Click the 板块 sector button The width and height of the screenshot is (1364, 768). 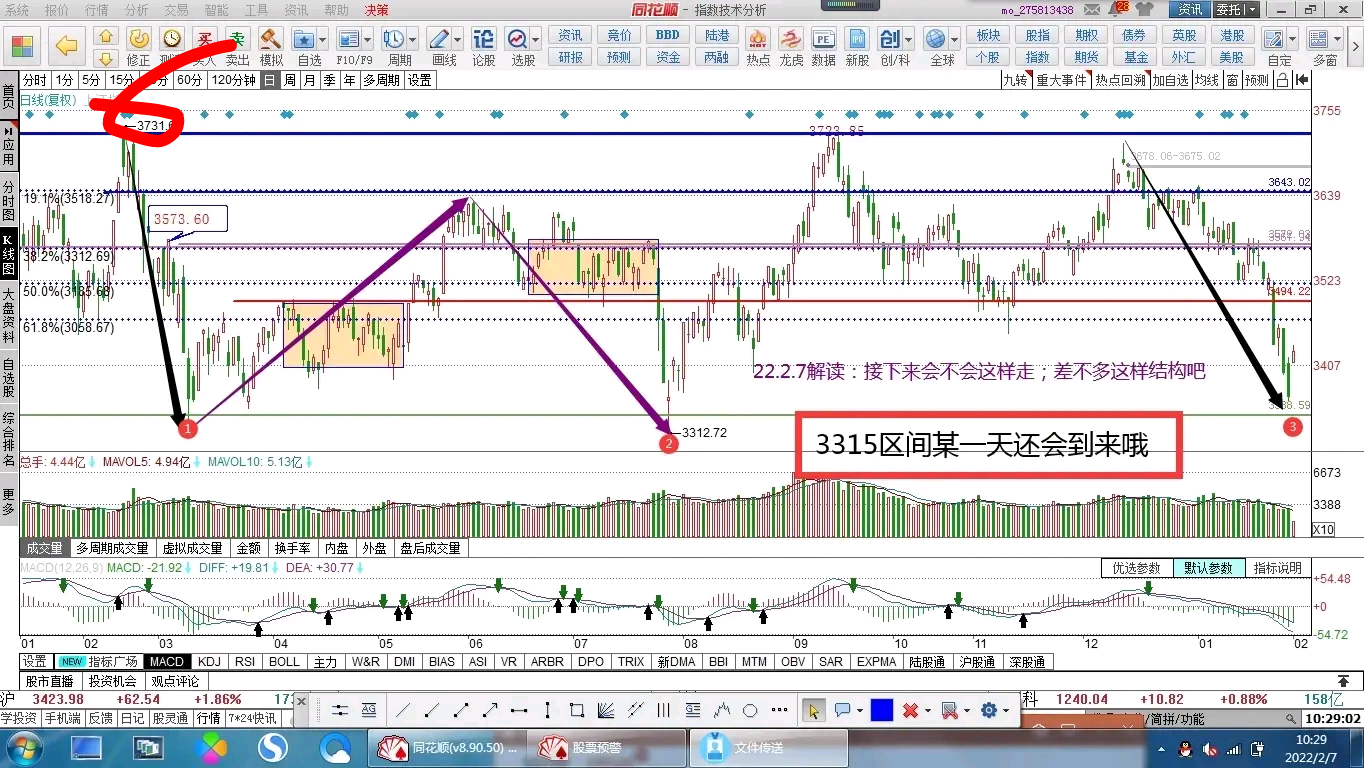point(988,35)
